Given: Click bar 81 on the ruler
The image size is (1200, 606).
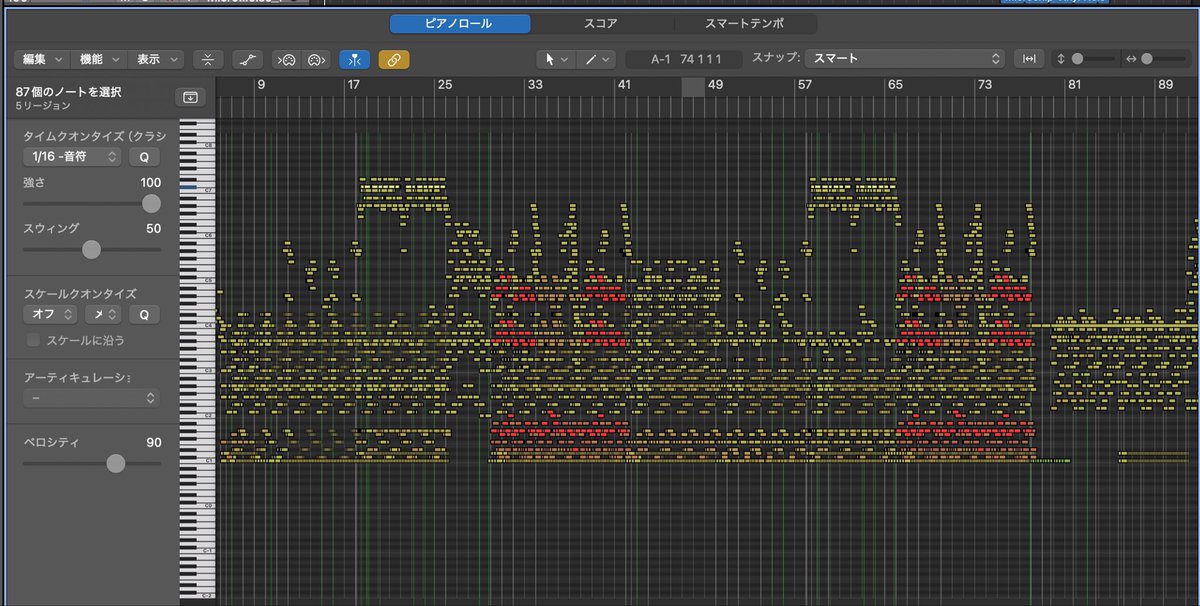Looking at the screenshot, I should (x=1075, y=87).
